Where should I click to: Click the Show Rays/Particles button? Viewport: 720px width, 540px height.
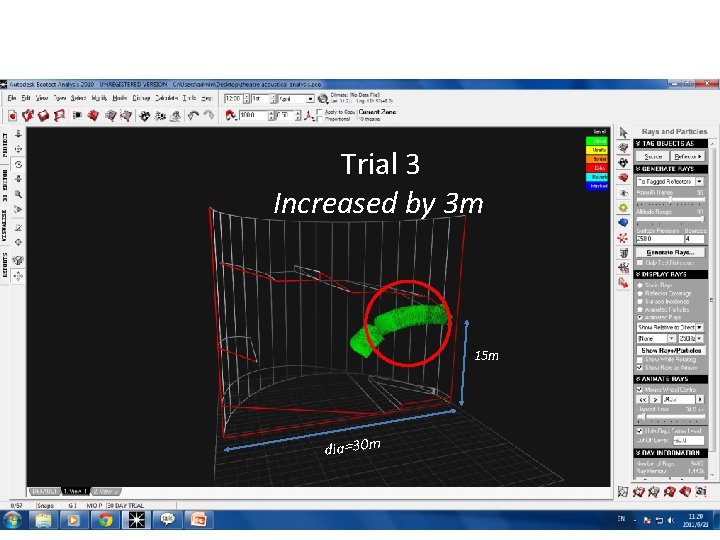pyautogui.click(x=671, y=350)
